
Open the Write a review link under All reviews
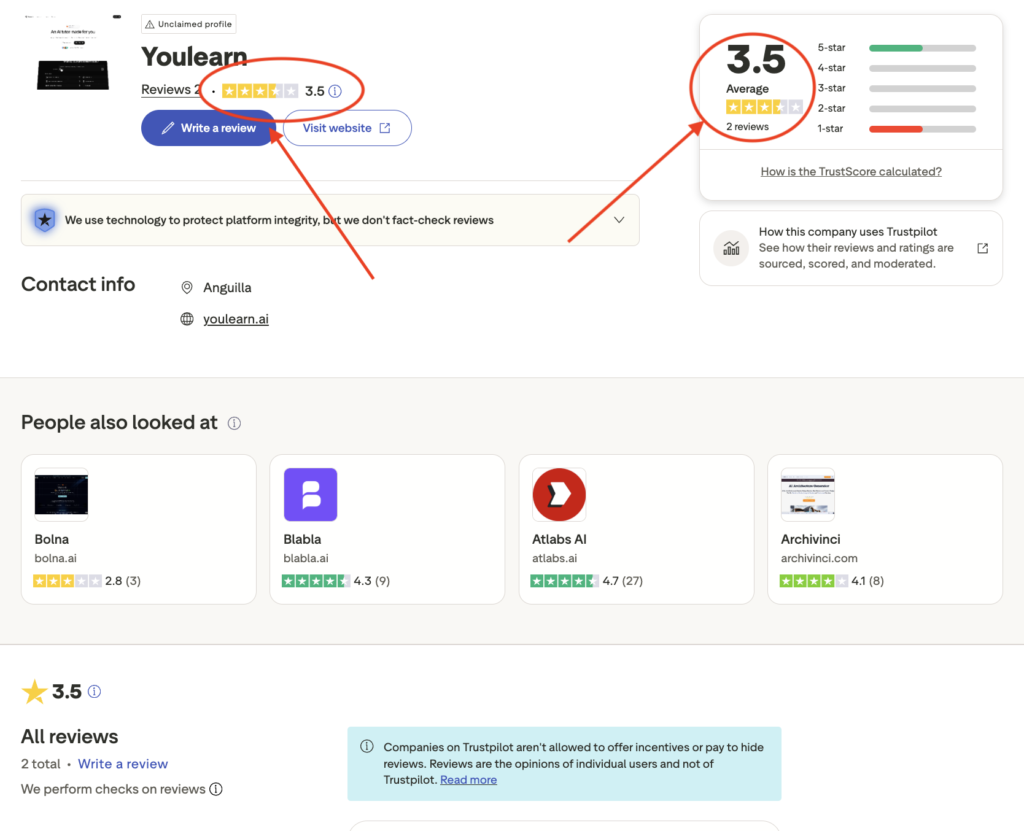(x=123, y=764)
